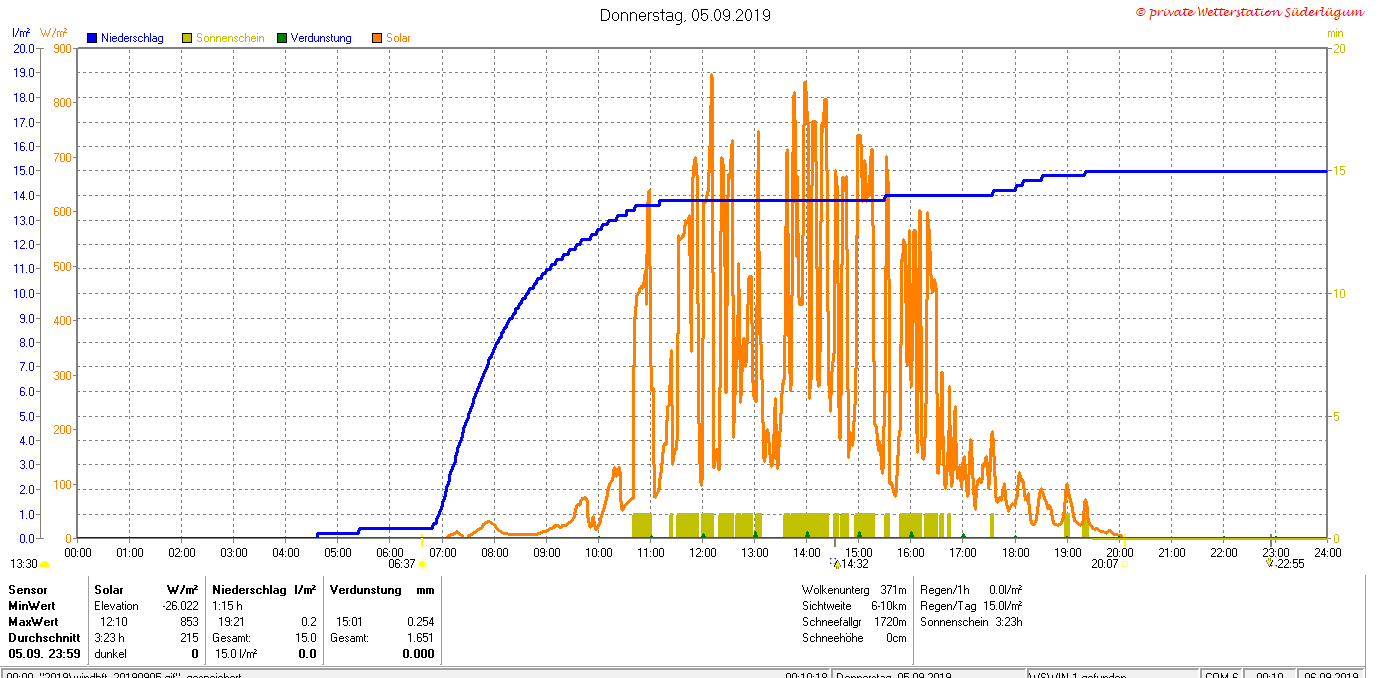Click the dunkel status in the Solar column
The image size is (1396, 678).
coord(111,654)
